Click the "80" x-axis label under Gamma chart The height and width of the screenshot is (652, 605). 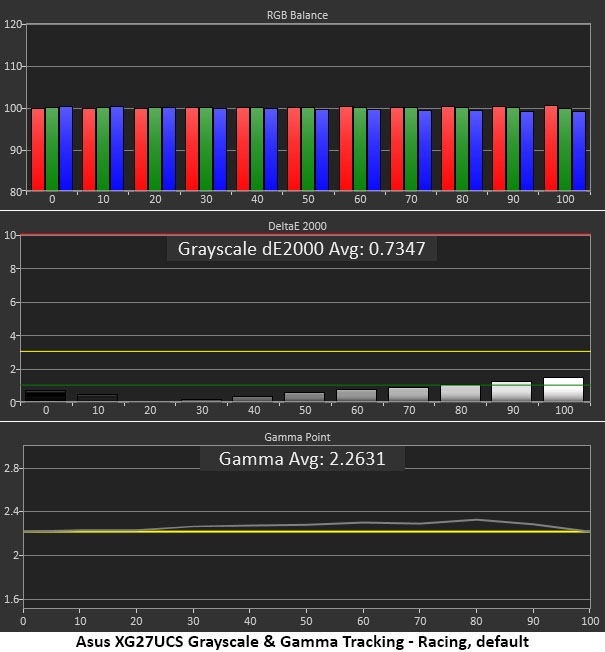(476, 621)
